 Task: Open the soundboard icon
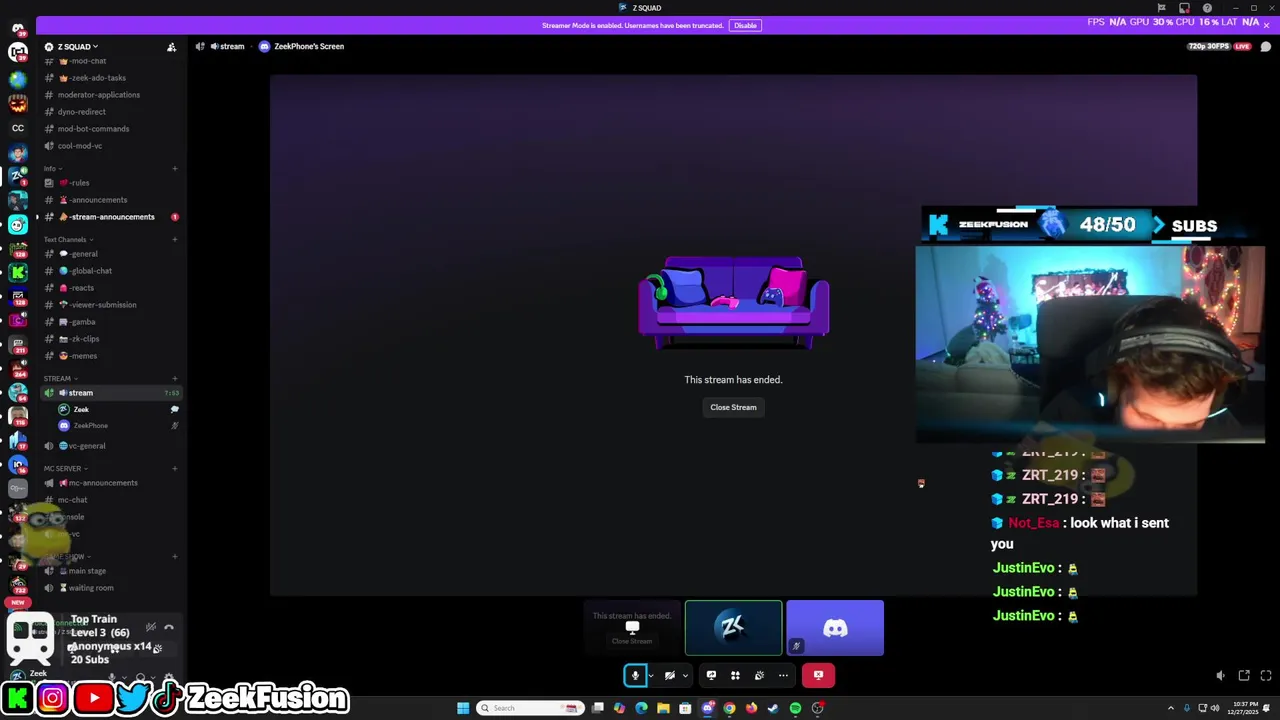[x=759, y=675]
